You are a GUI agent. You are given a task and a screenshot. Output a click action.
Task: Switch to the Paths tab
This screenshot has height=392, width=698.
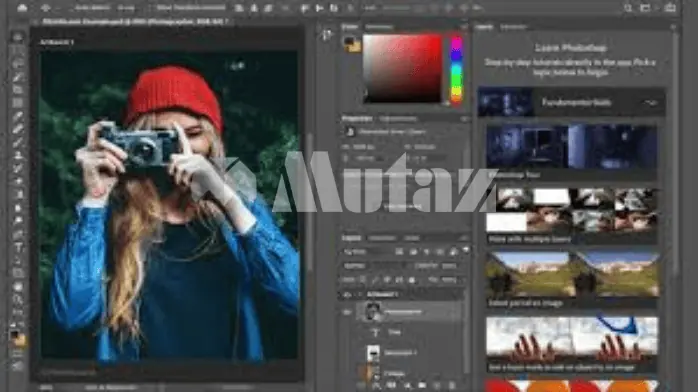pyautogui.click(x=411, y=238)
